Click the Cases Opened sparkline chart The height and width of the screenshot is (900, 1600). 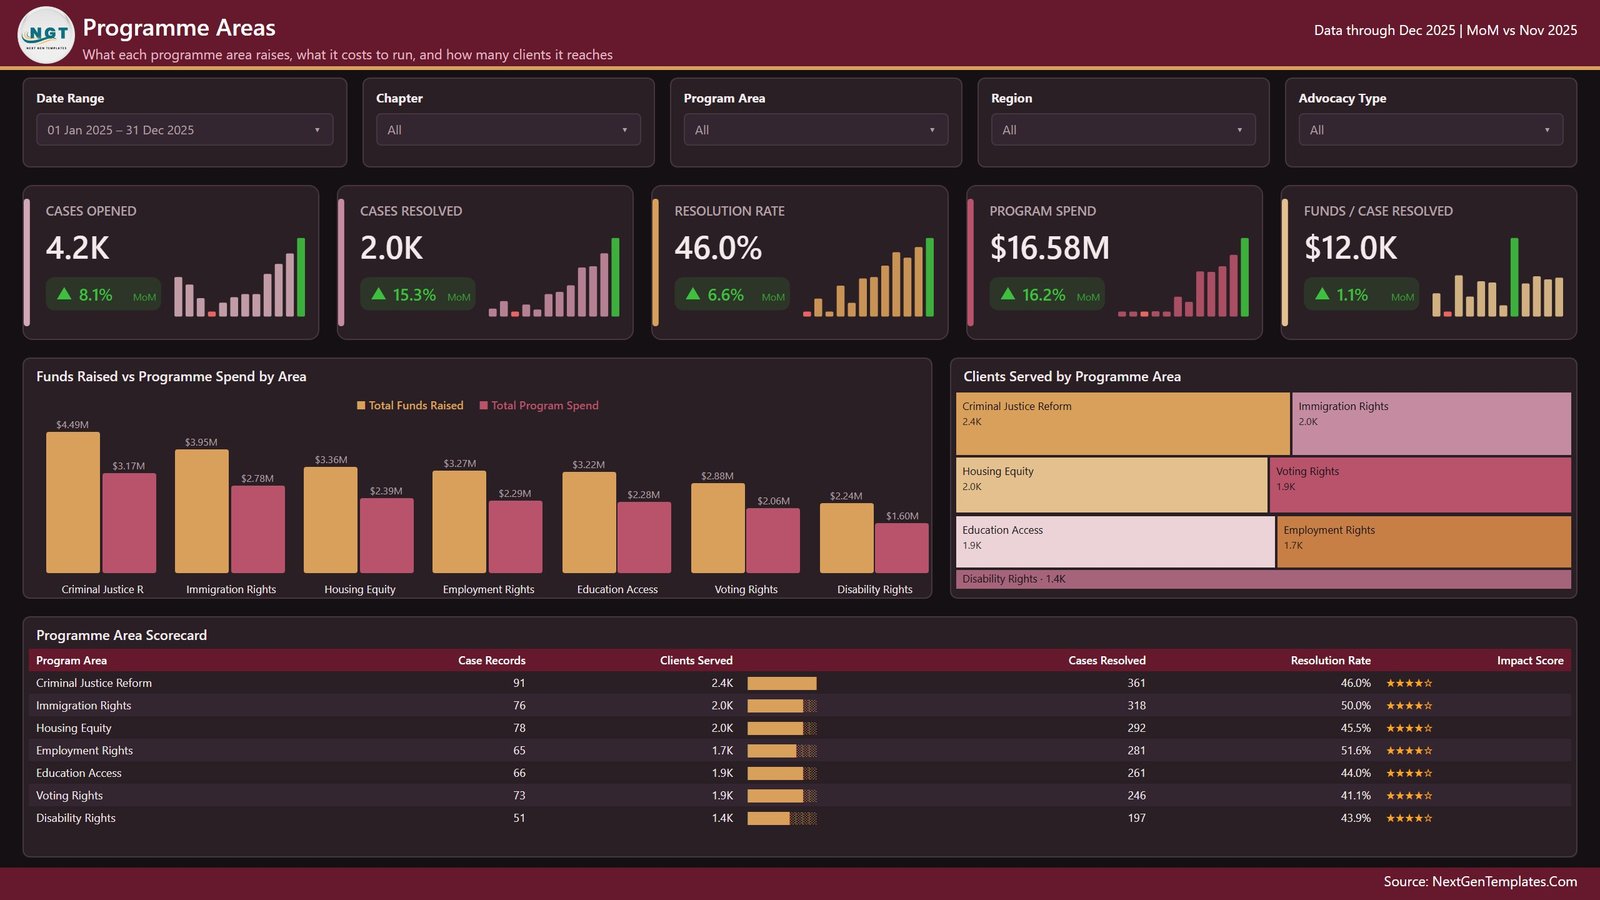click(x=240, y=277)
